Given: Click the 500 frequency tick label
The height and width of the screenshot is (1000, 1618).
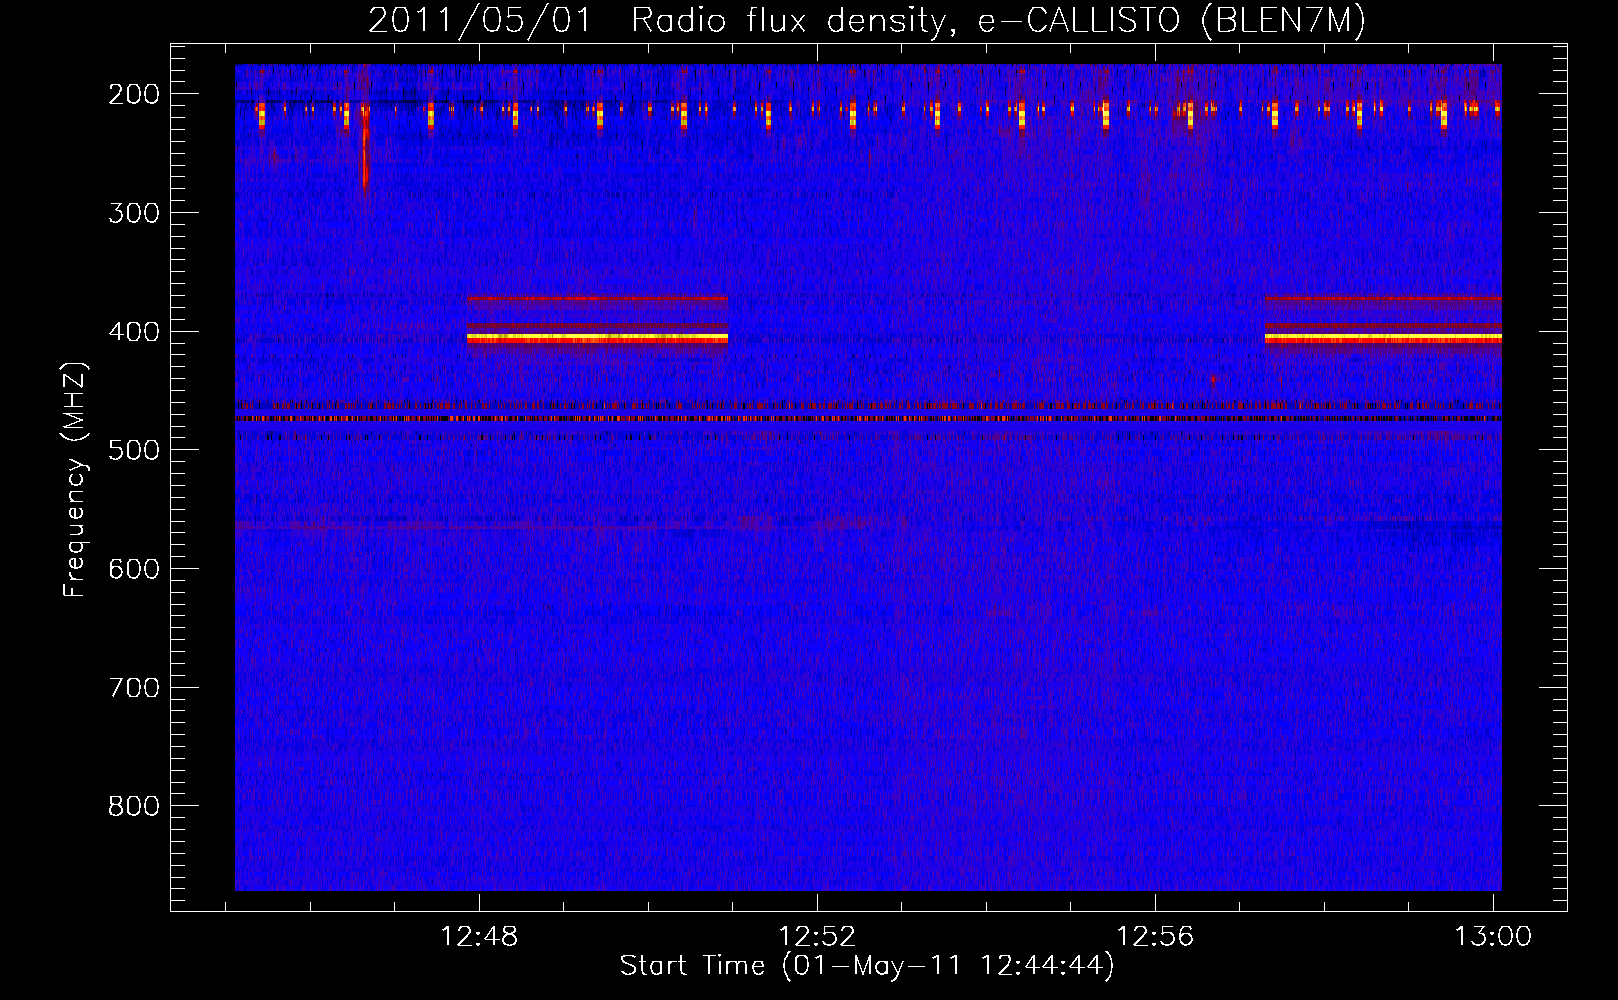Looking at the screenshot, I should [x=134, y=450].
